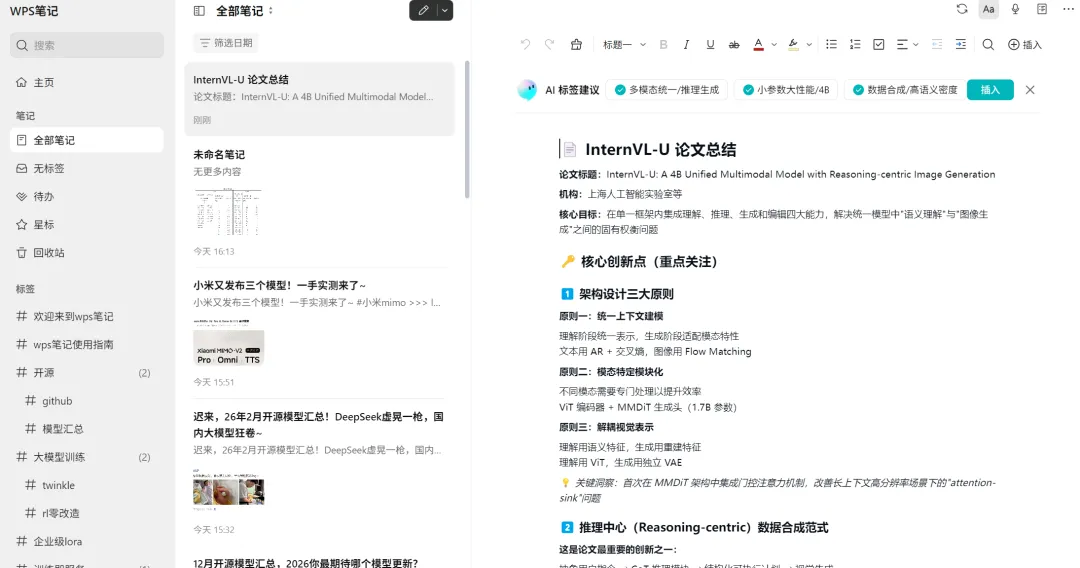Open the 标题一 heading style dropdown
The width and height of the screenshot is (1080, 568).
pos(624,45)
